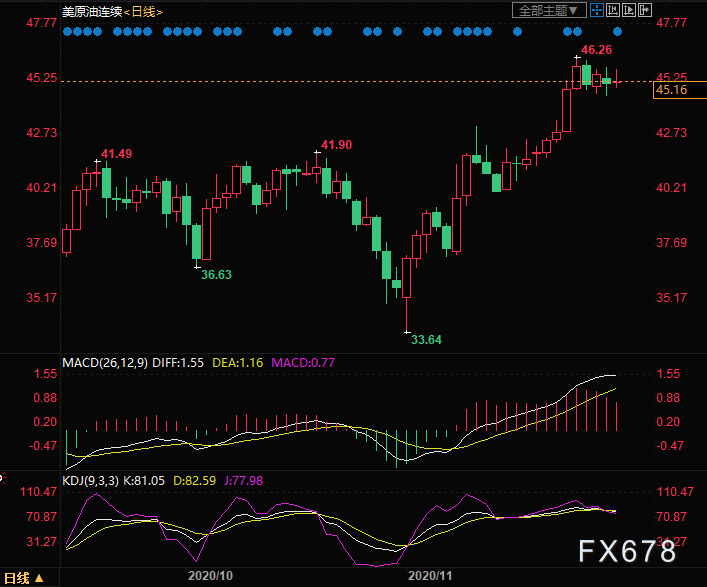Click the 2020/10 date on time axis

click(211, 577)
